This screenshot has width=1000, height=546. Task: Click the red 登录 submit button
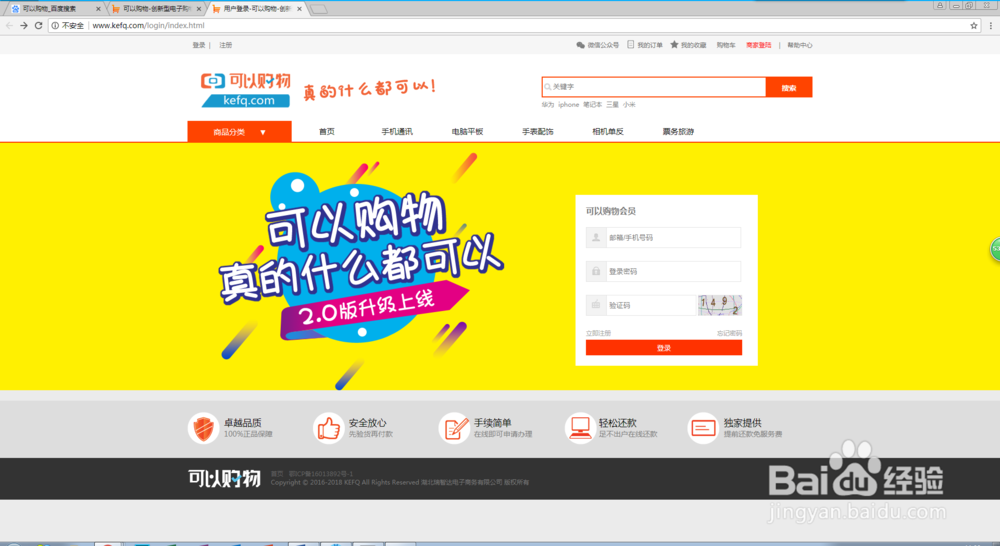[664, 348]
